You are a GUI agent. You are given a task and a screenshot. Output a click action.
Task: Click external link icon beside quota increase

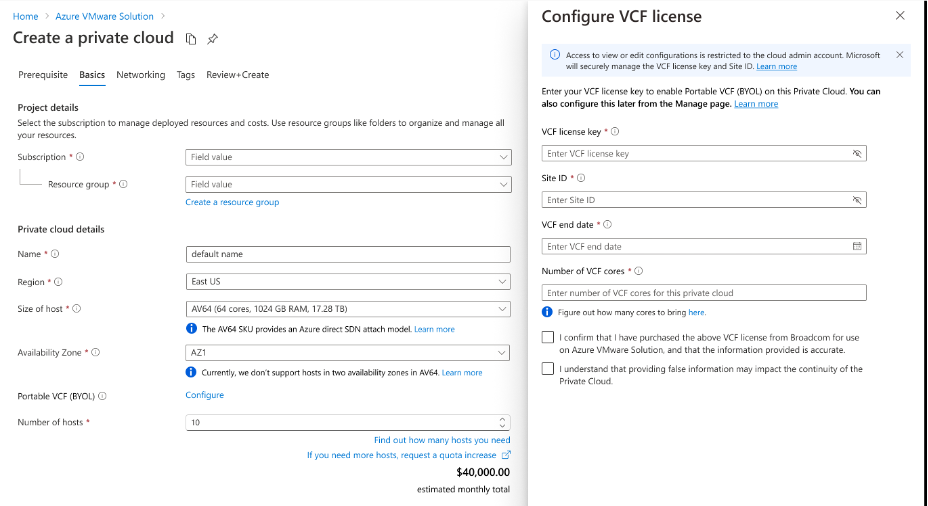tap(506, 455)
